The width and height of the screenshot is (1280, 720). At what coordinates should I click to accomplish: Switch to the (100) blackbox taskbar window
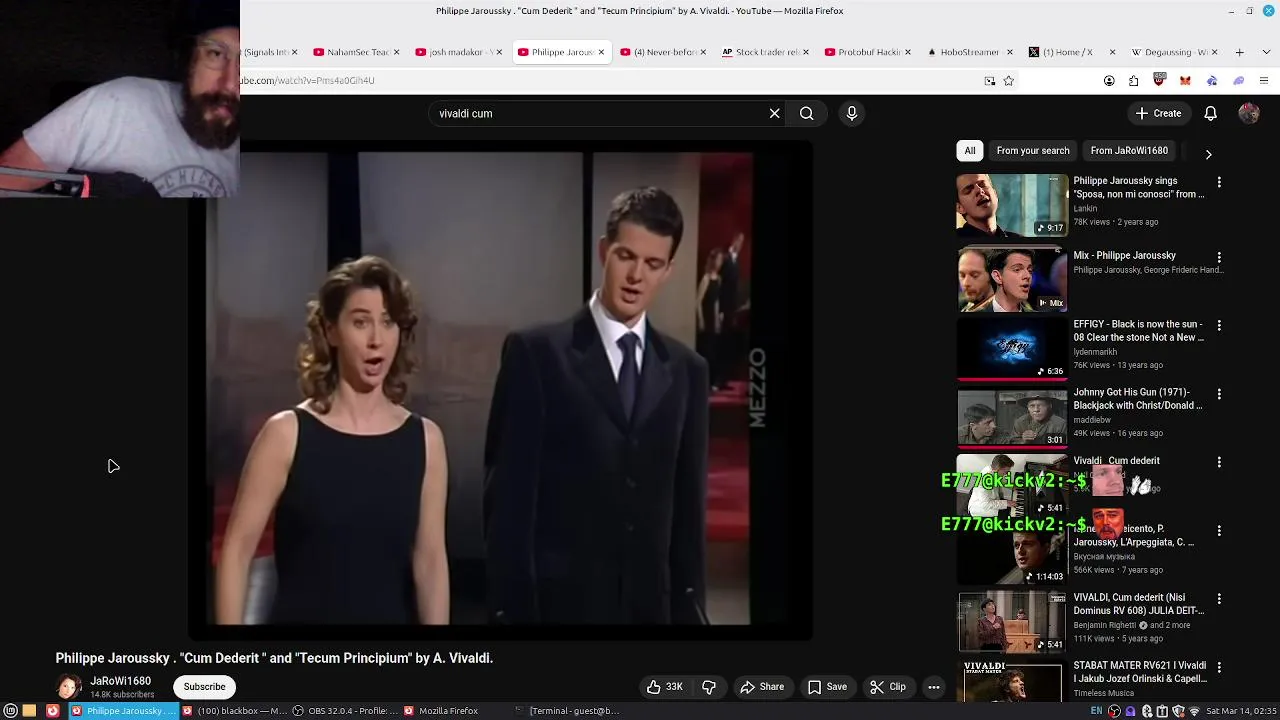pyautogui.click(x=234, y=711)
